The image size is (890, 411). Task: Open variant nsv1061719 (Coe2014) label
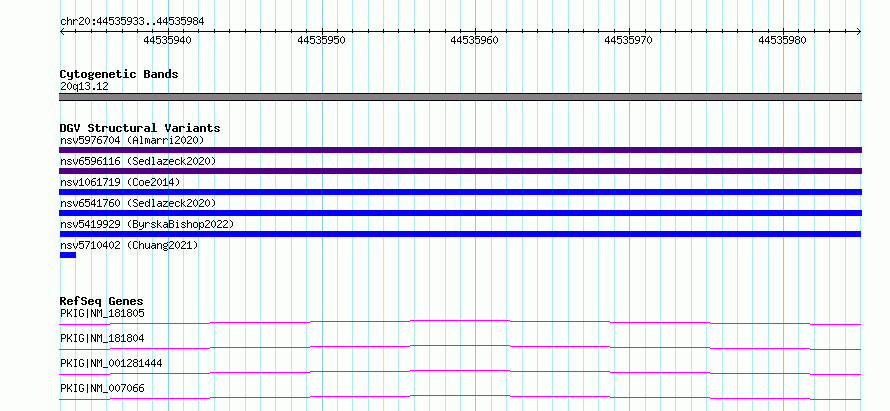point(120,182)
